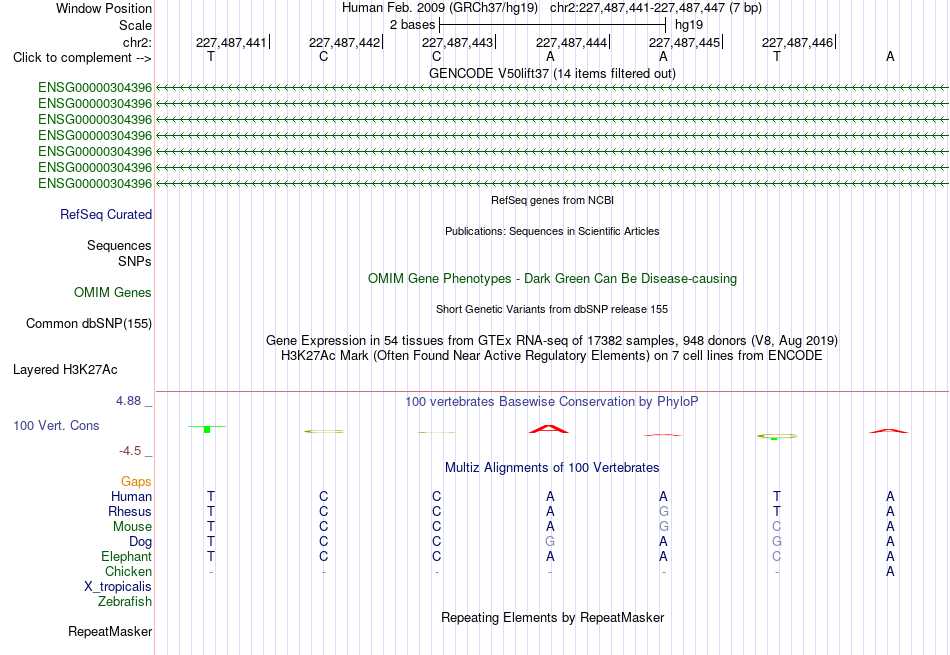This screenshot has height=655, width=950.
Task: Click 'Human Feb. 2009 (GRCh37/hg19)' assembly text
Action: [440, 8]
